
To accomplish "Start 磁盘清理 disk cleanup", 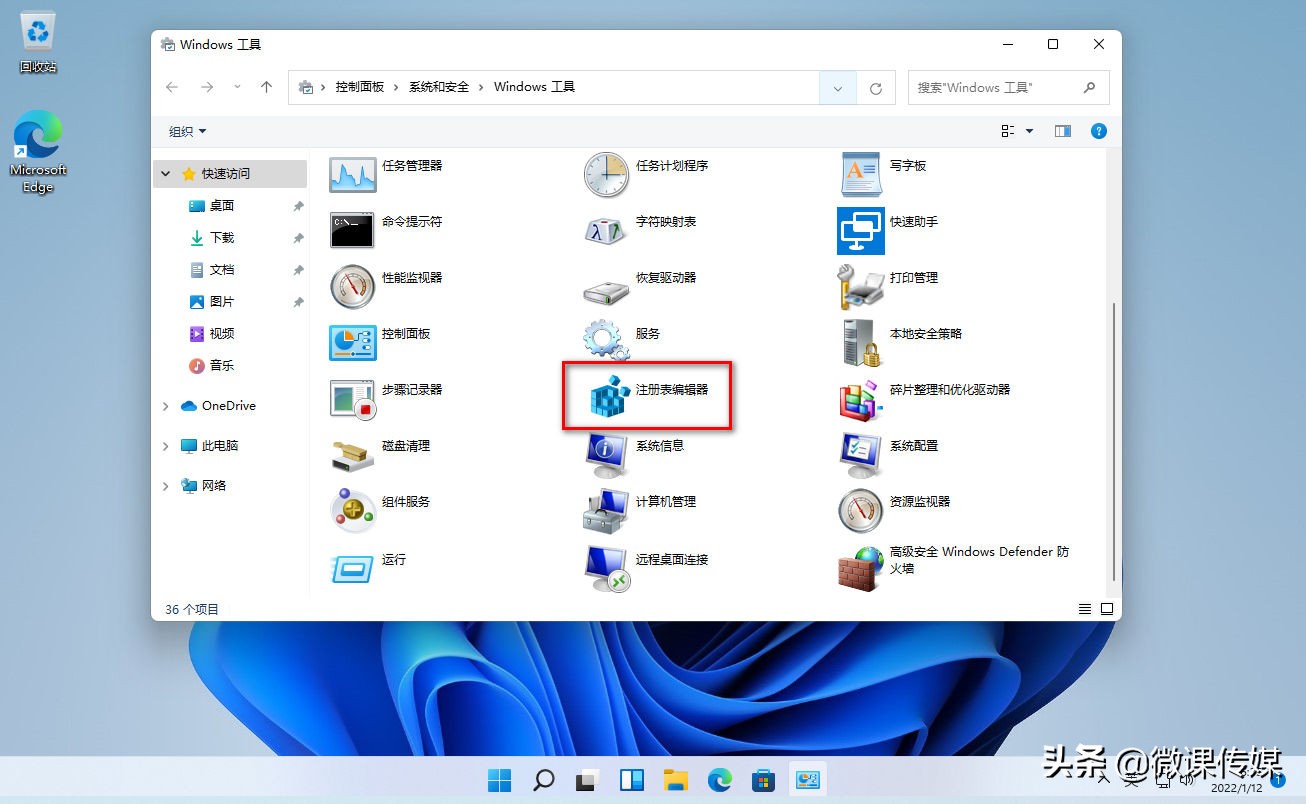I will (406, 446).
